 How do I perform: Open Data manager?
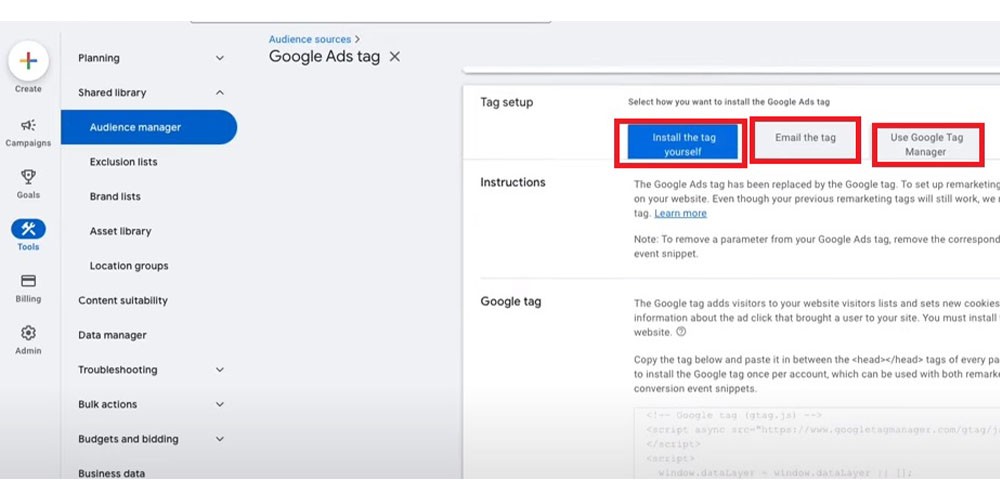[112, 335]
